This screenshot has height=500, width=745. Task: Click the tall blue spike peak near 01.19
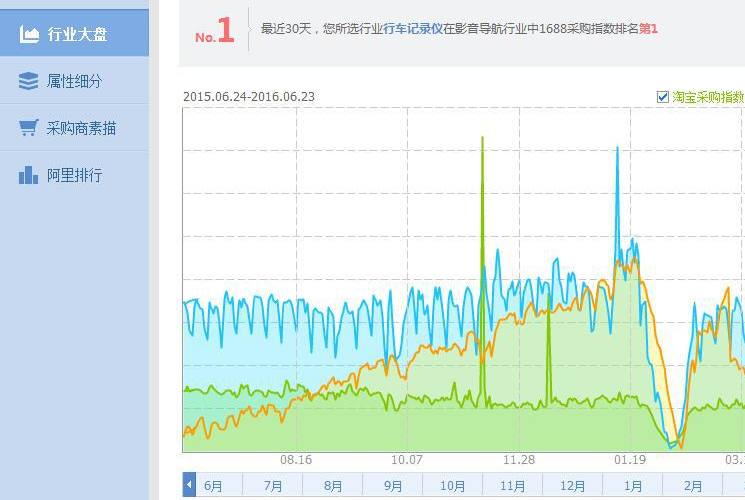[617, 150]
